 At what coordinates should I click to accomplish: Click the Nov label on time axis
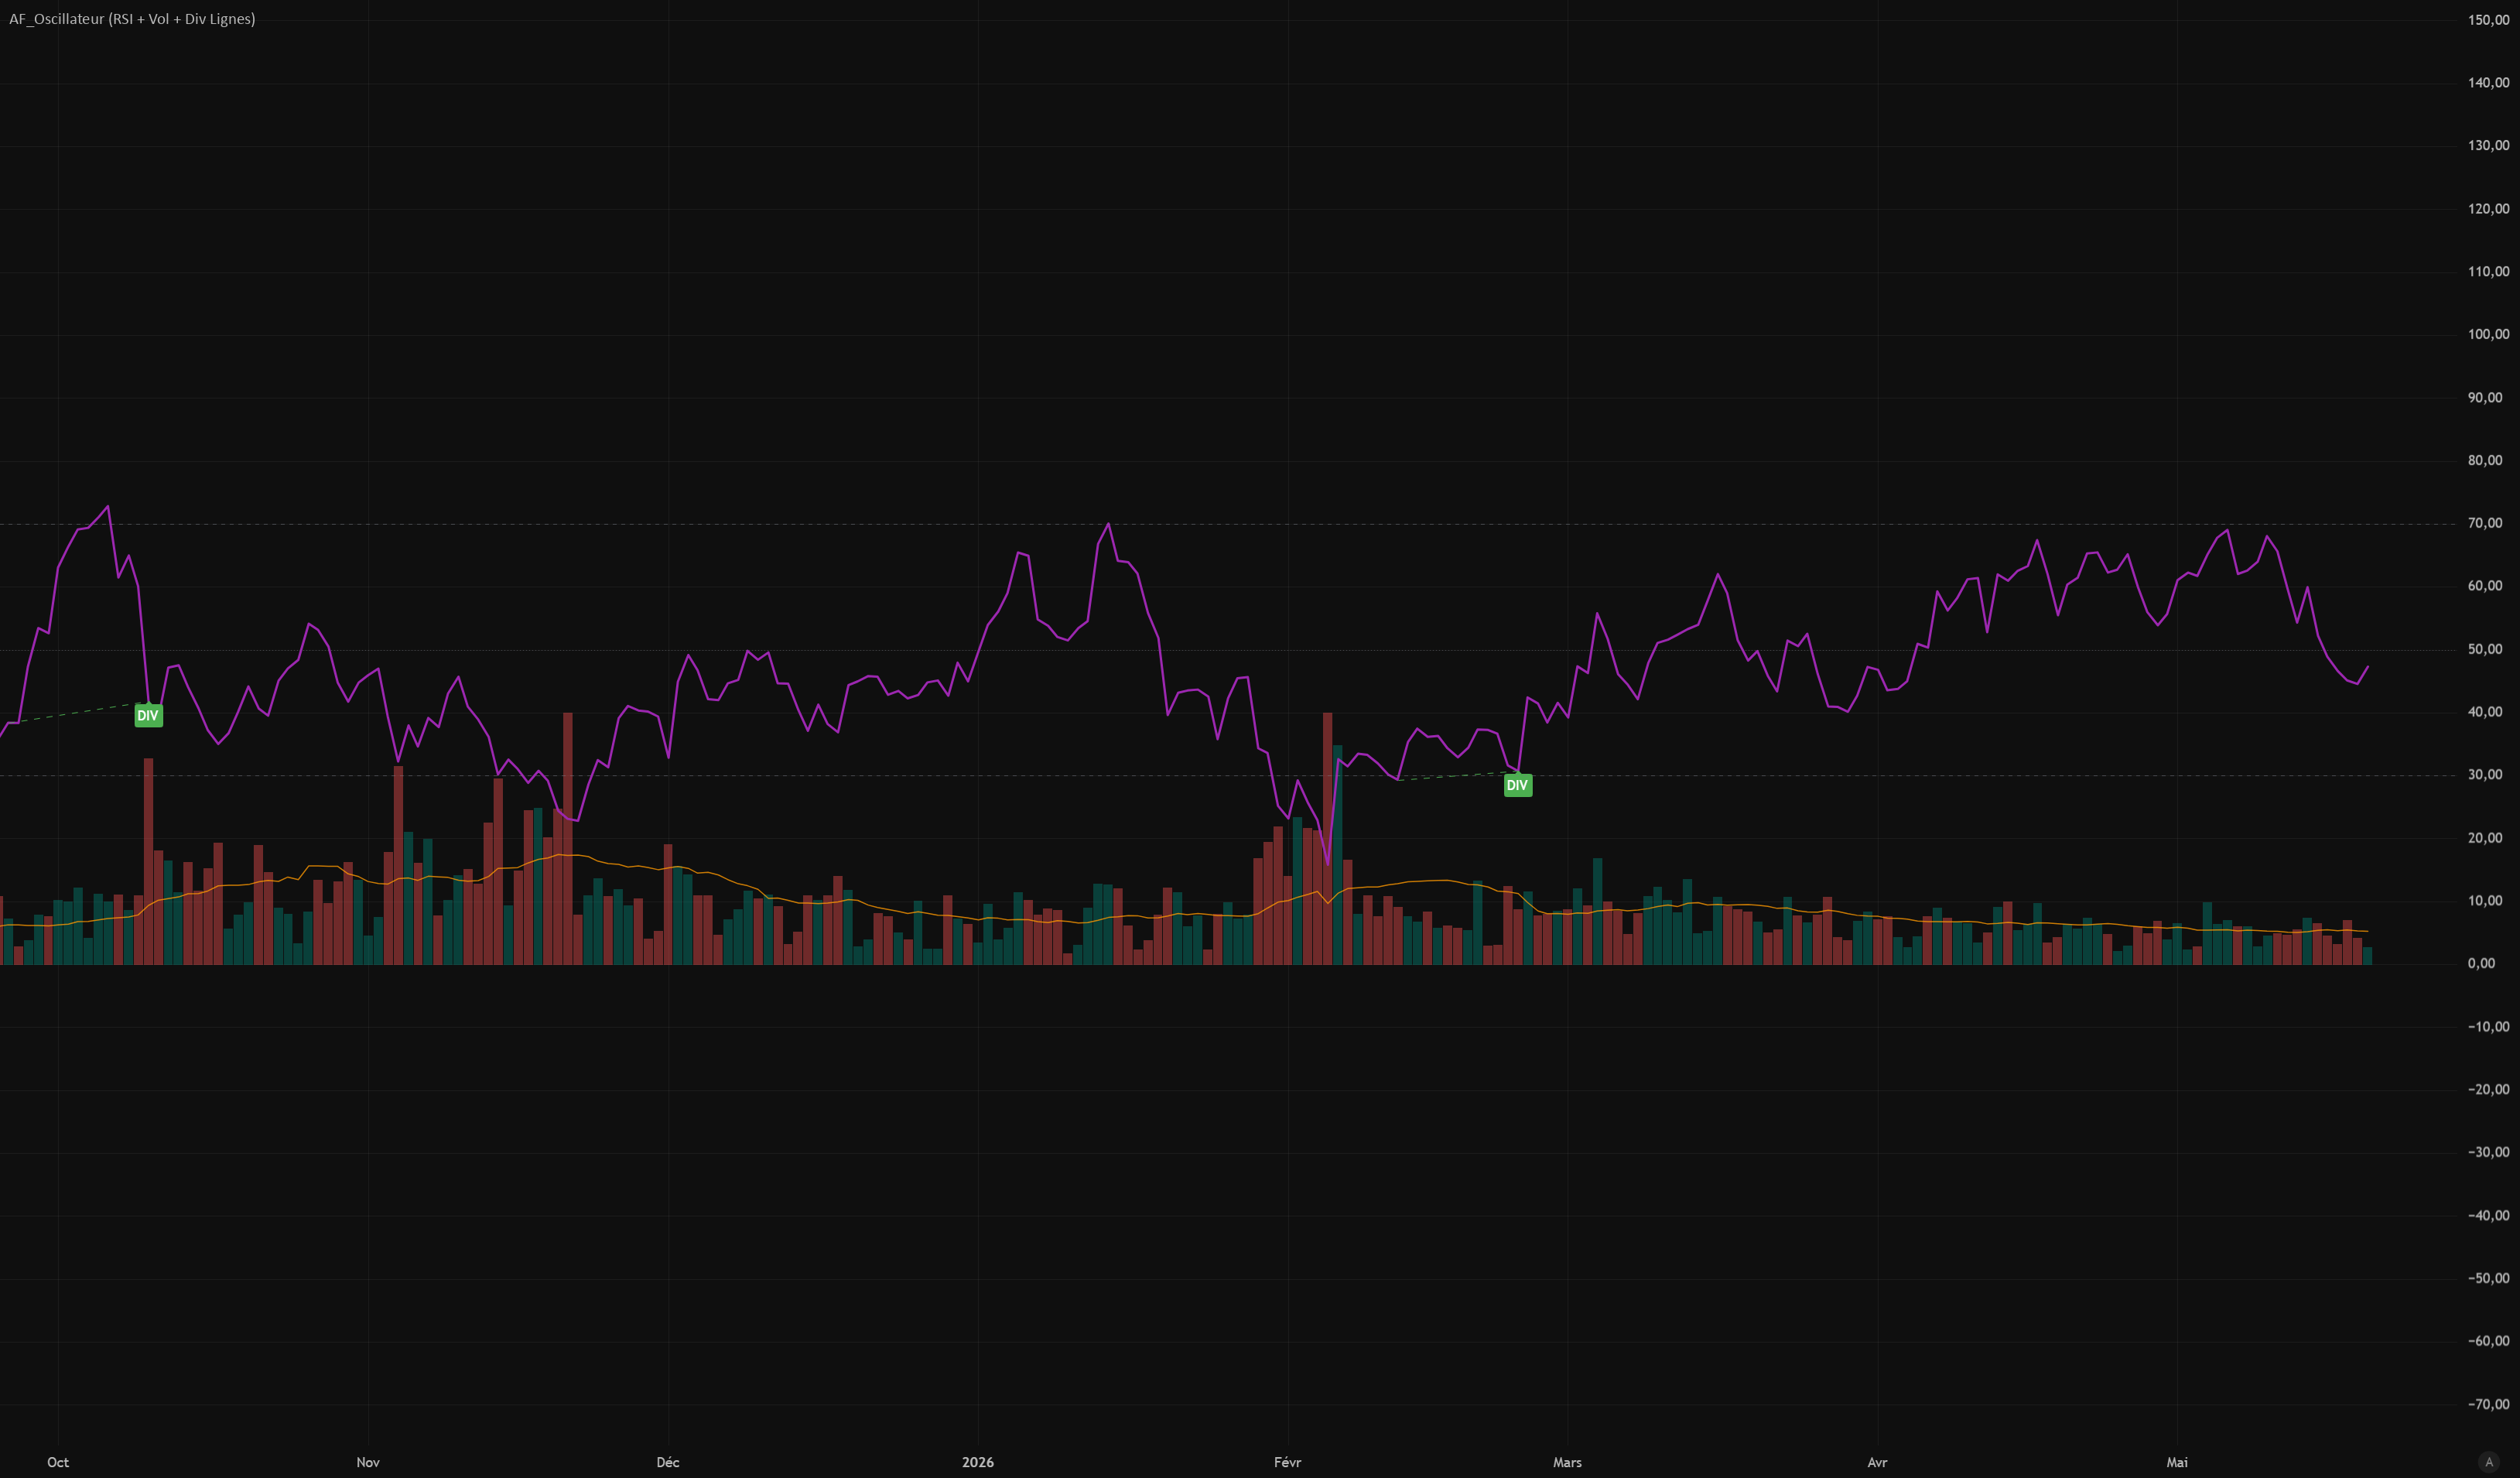point(368,1462)
